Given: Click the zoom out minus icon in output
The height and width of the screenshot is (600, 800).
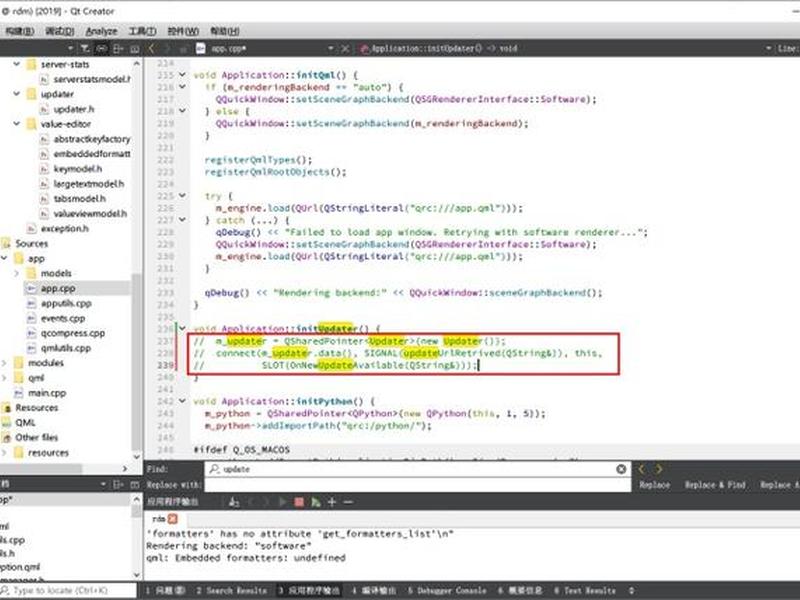Looking at the screenshot, I should (348, 503).
